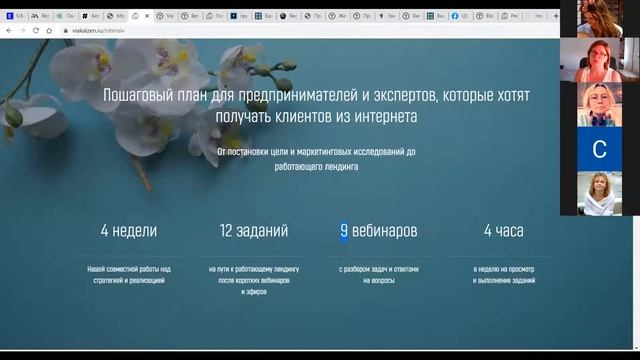
Task: Switch to the tab with the dark blue play icon
Action: tap(239, 16)
